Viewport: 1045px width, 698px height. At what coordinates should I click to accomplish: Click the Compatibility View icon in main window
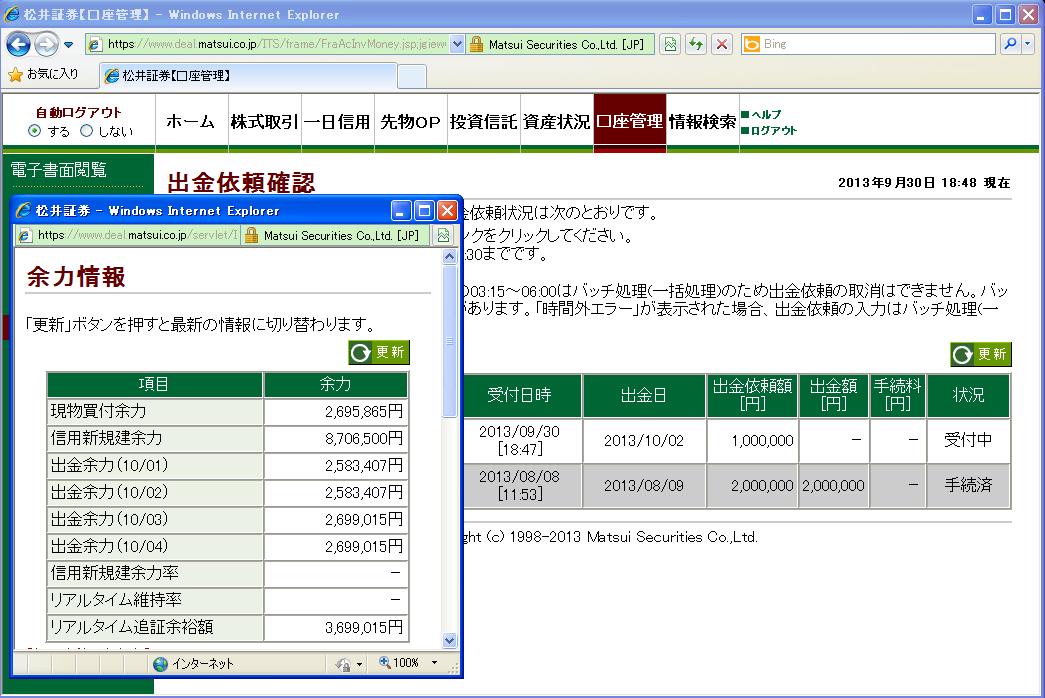tap(670, 44)
